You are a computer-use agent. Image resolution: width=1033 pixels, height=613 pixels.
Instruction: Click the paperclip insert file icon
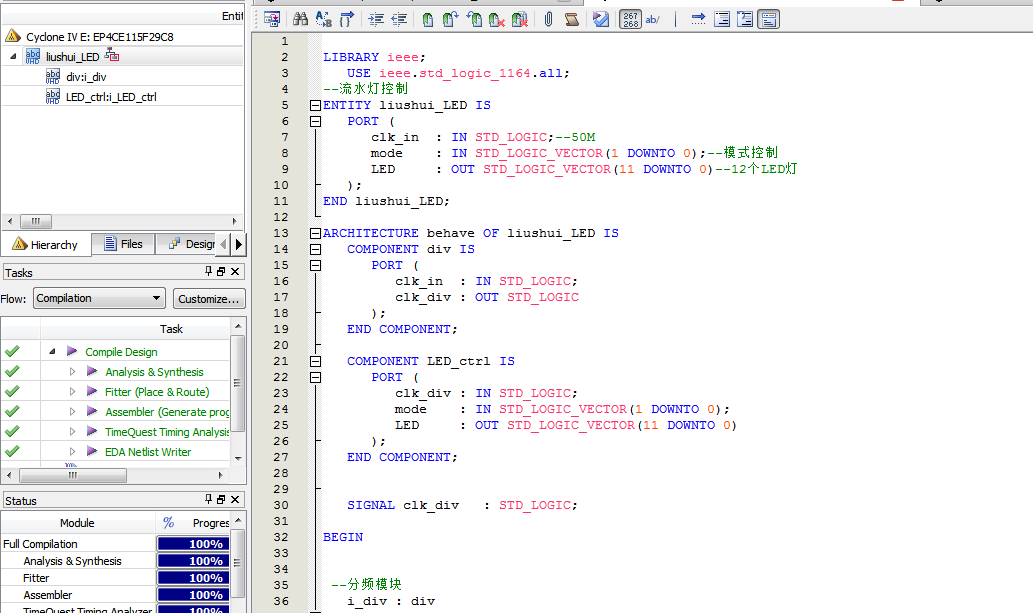tap(548, 19)
